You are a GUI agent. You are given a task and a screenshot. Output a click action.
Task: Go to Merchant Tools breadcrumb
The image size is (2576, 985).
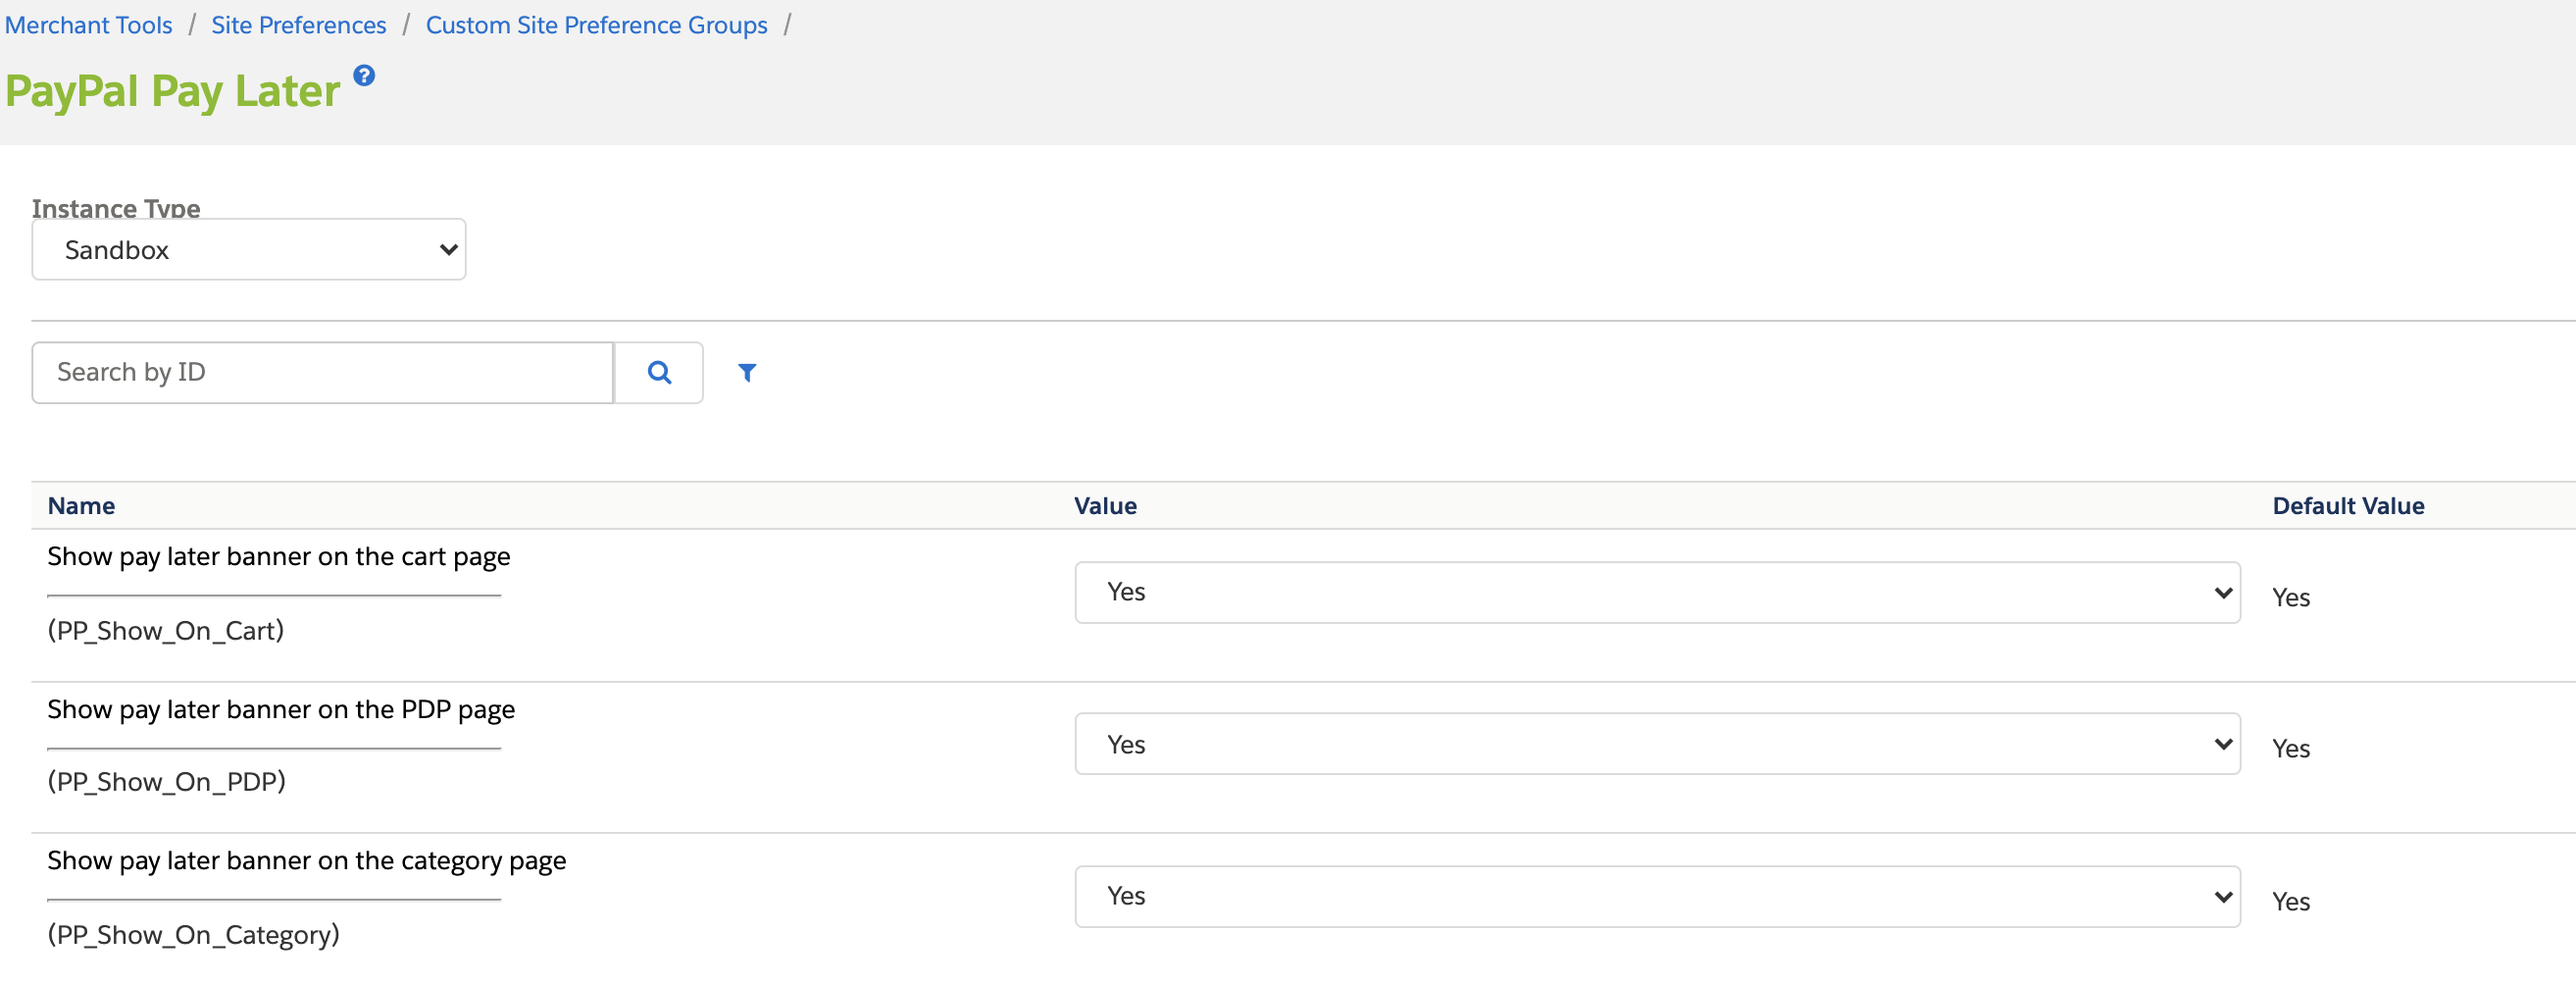click(x=89, y=25)
